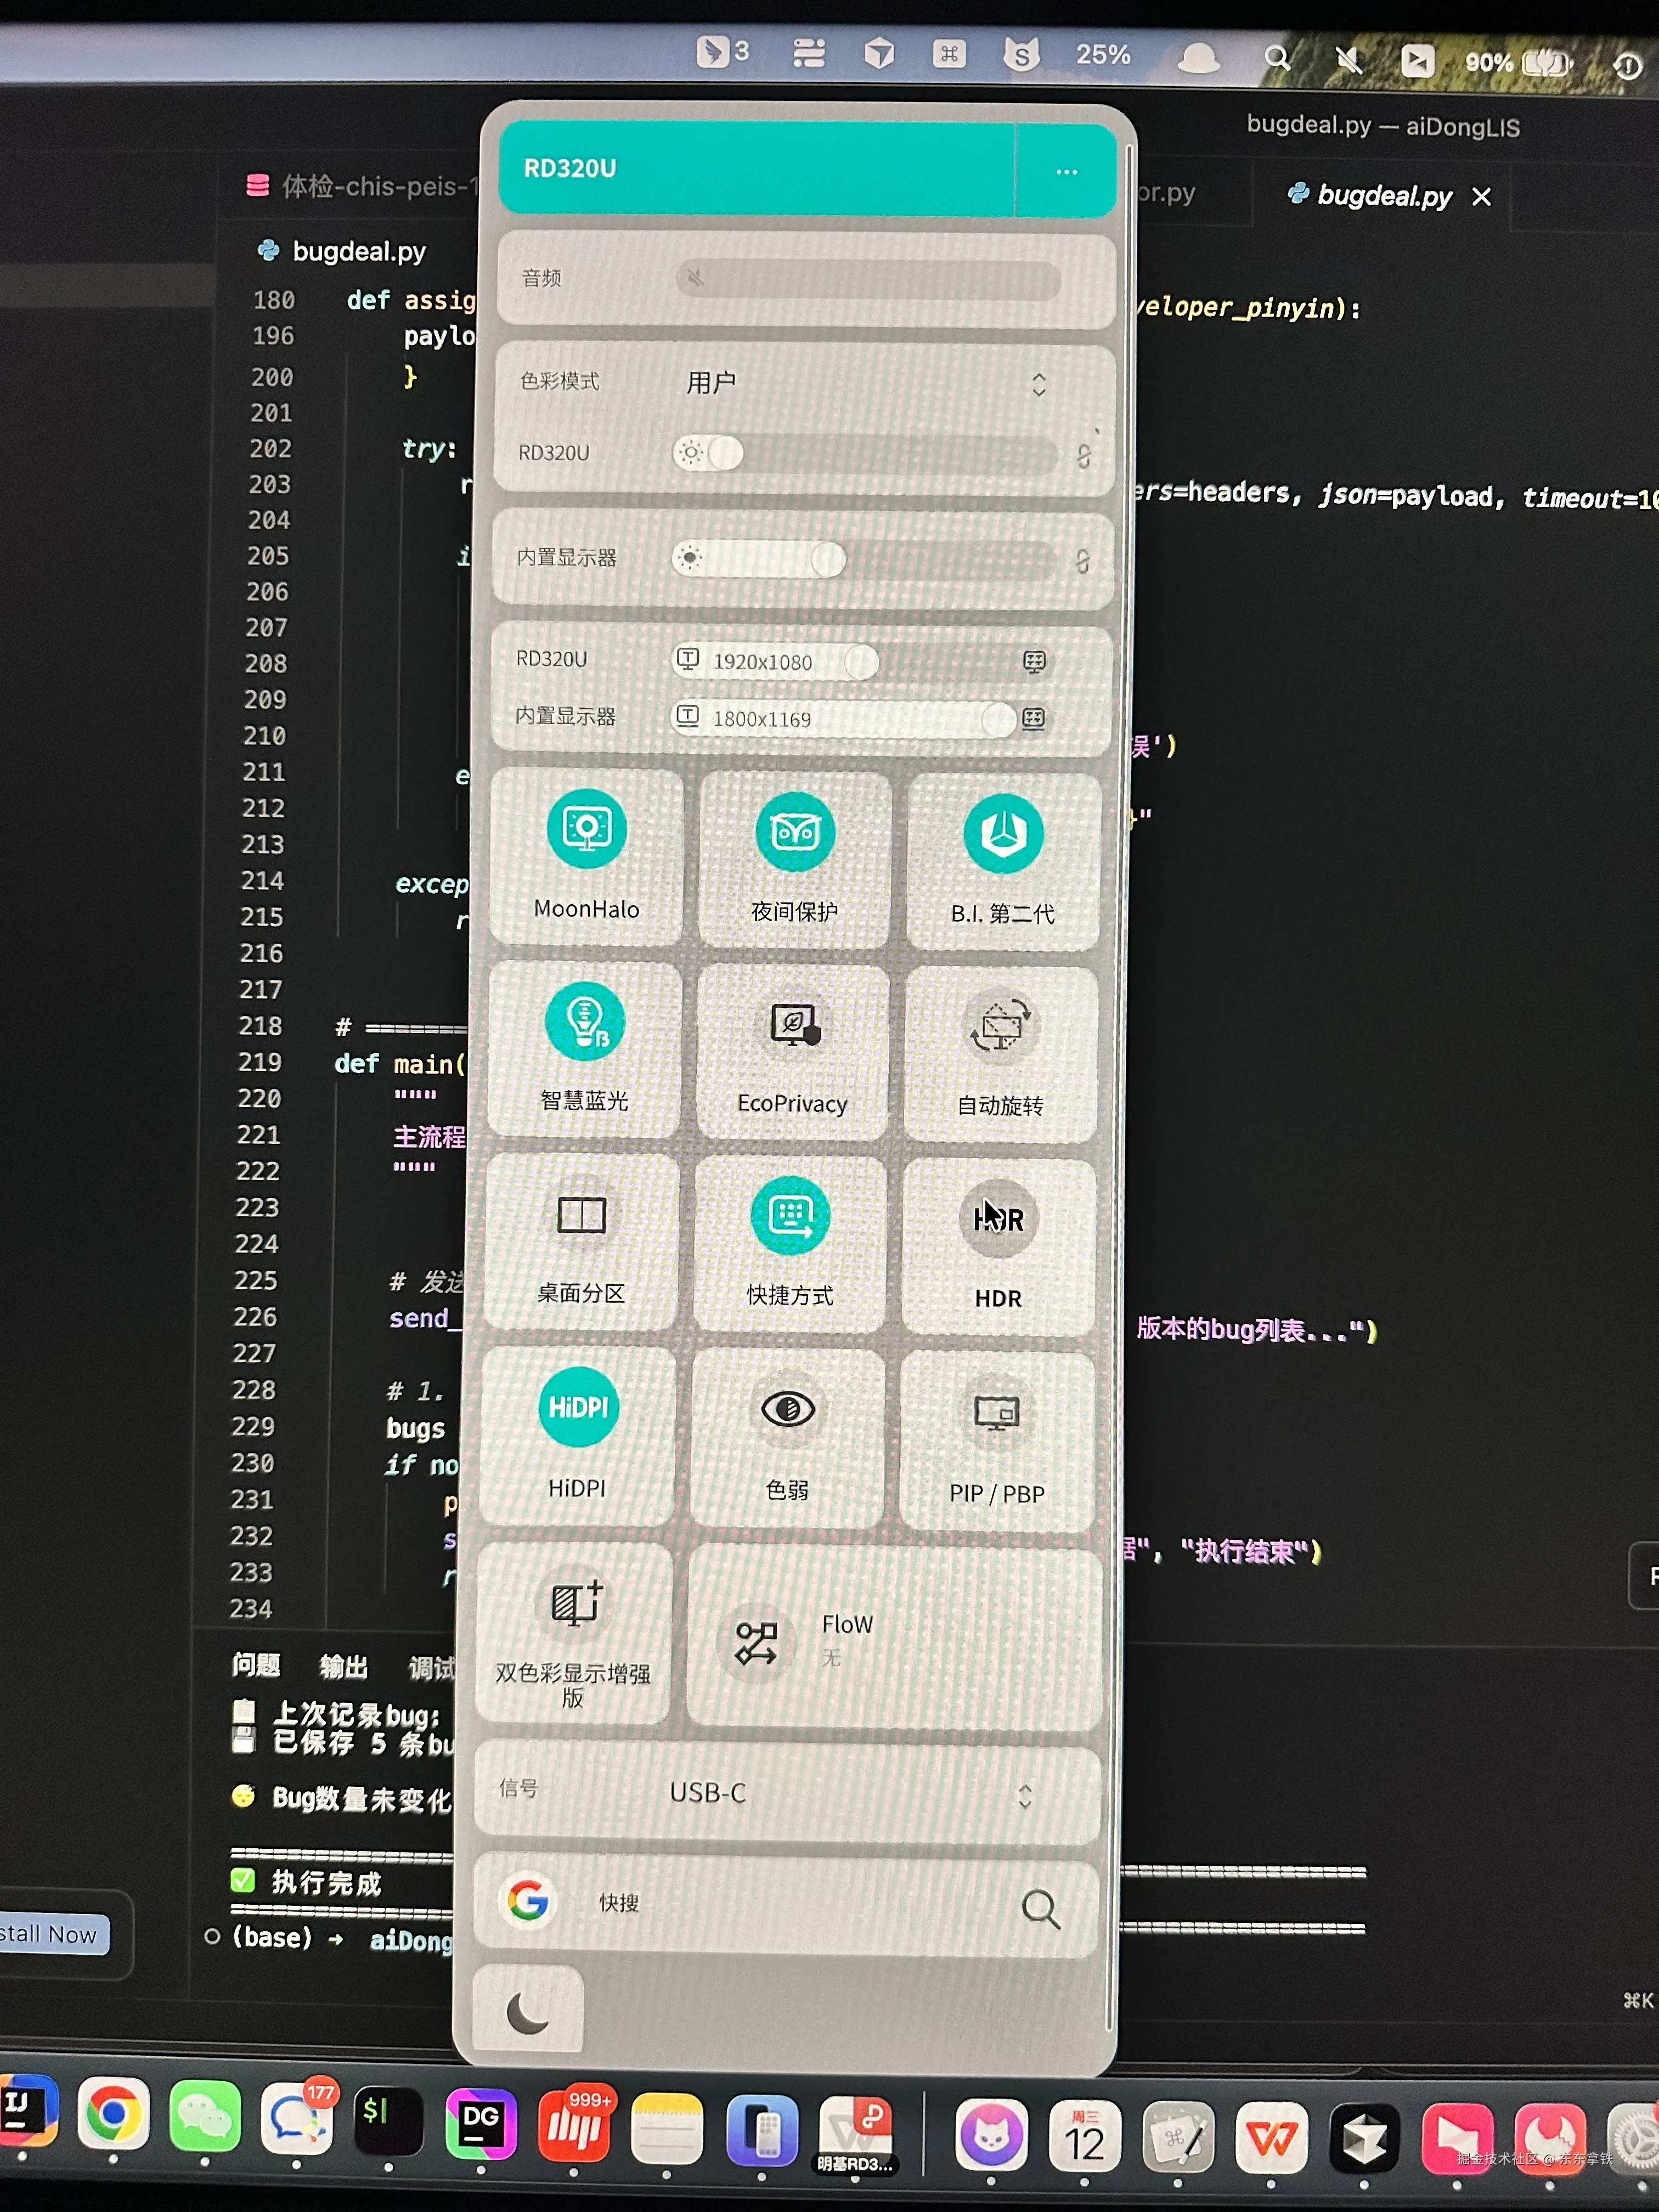Click the MoonHalo icon tile
The height and width of the screenshot is (2212, 1659).
point(587,830)
